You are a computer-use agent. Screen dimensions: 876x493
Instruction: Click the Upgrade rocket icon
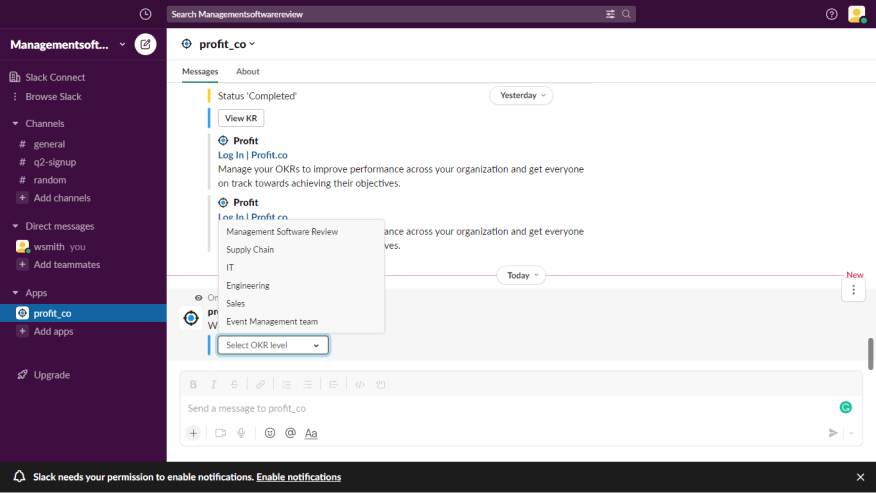click(22, 375)
